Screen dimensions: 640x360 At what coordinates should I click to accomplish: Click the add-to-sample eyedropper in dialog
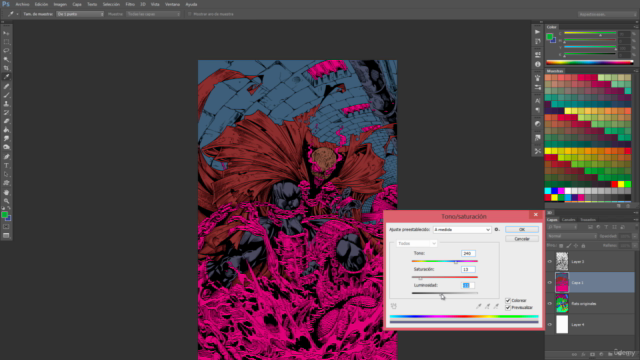tap(487, 306)
